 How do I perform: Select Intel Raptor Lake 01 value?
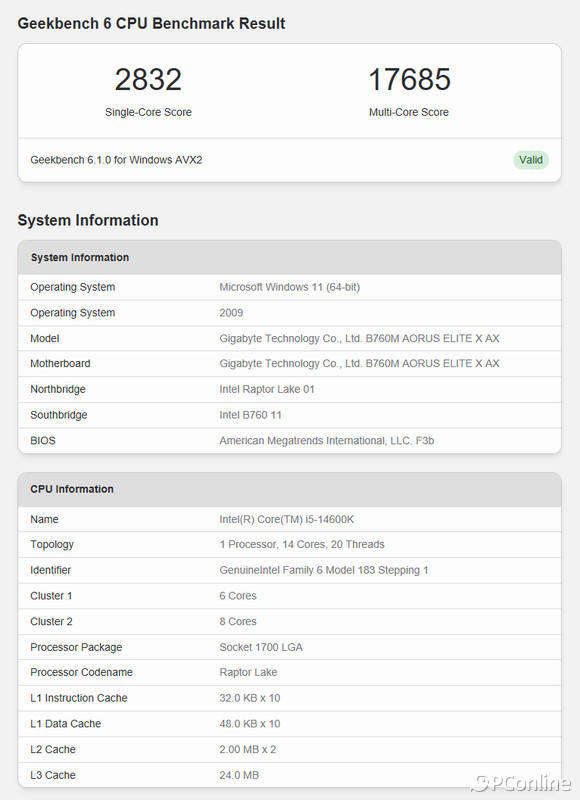click(267, 389)
